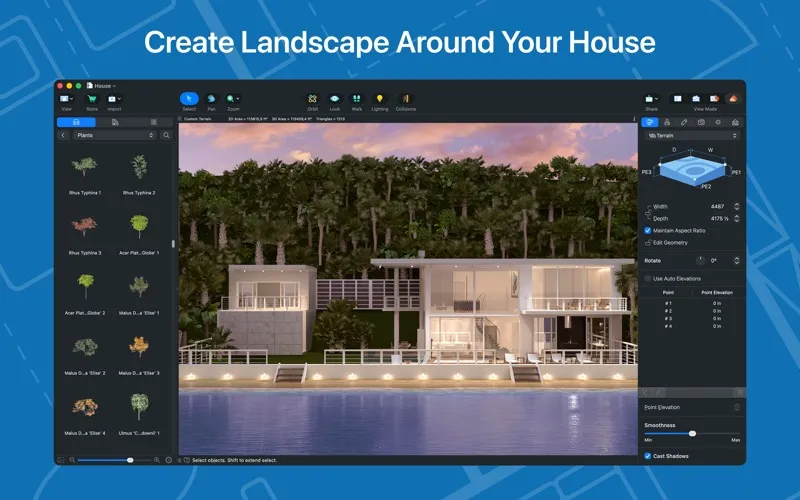800x500 pixels.
Task: Toggle Collisions tool in toolbar
Action: 406,99
